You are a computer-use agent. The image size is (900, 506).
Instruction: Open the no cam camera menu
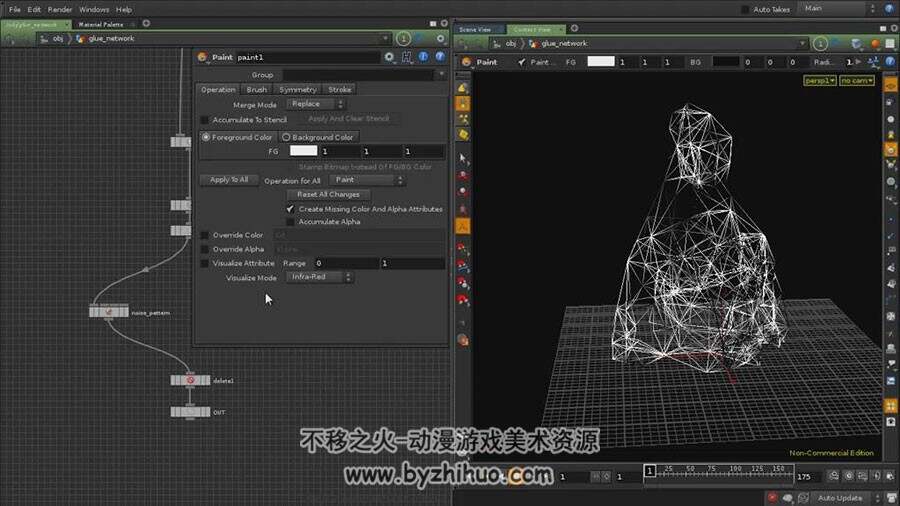856,81
